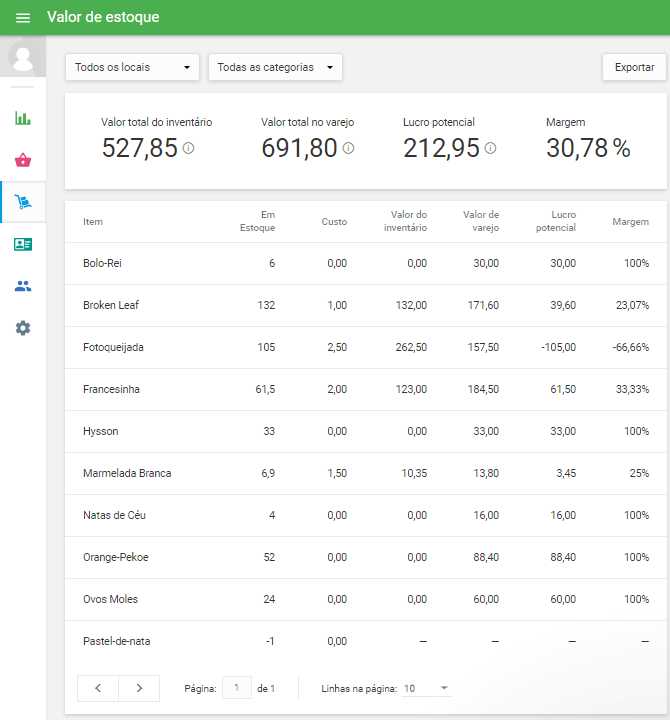The height and width of the screenshot is (720, 670).
Task: Click info icon beside Lucro potencial
Action: coord(490,149)
